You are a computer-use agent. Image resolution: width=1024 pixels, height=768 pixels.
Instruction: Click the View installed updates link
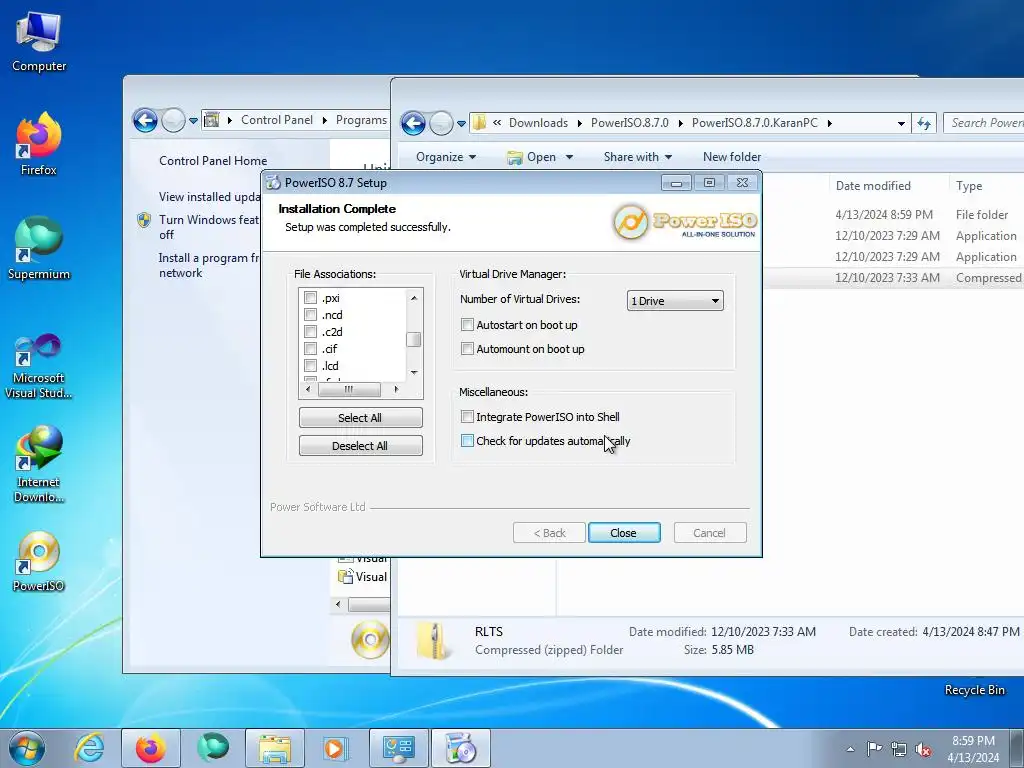point(209,197)
